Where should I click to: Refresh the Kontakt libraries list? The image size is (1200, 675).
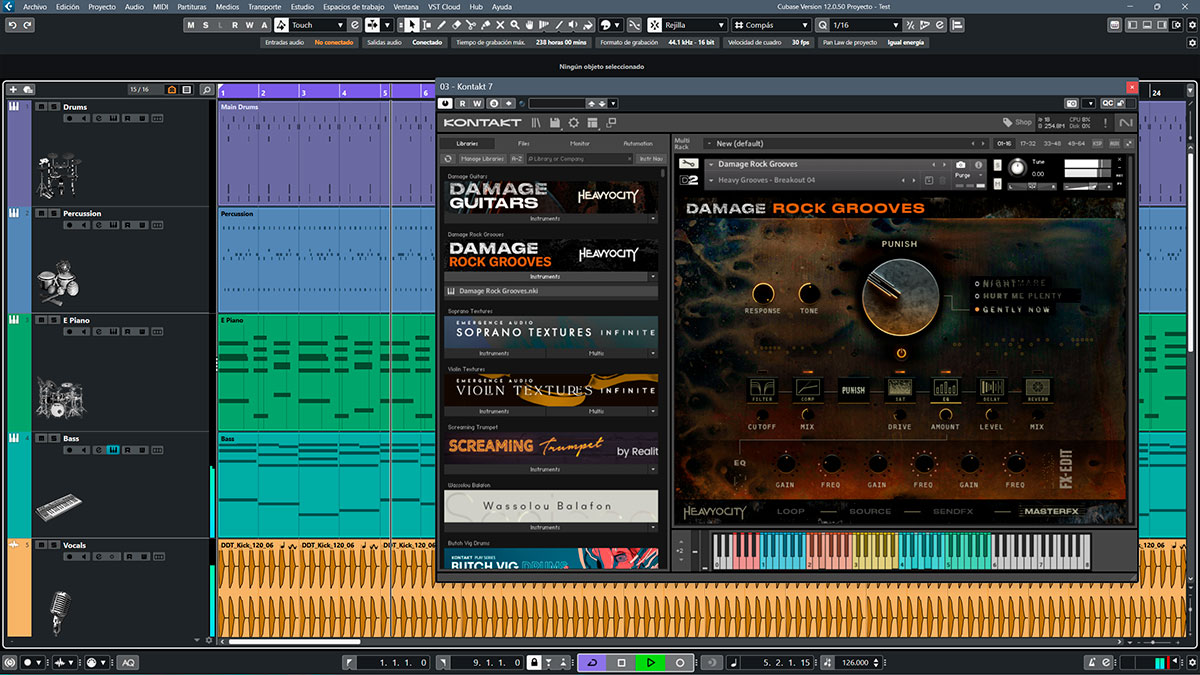450,158
